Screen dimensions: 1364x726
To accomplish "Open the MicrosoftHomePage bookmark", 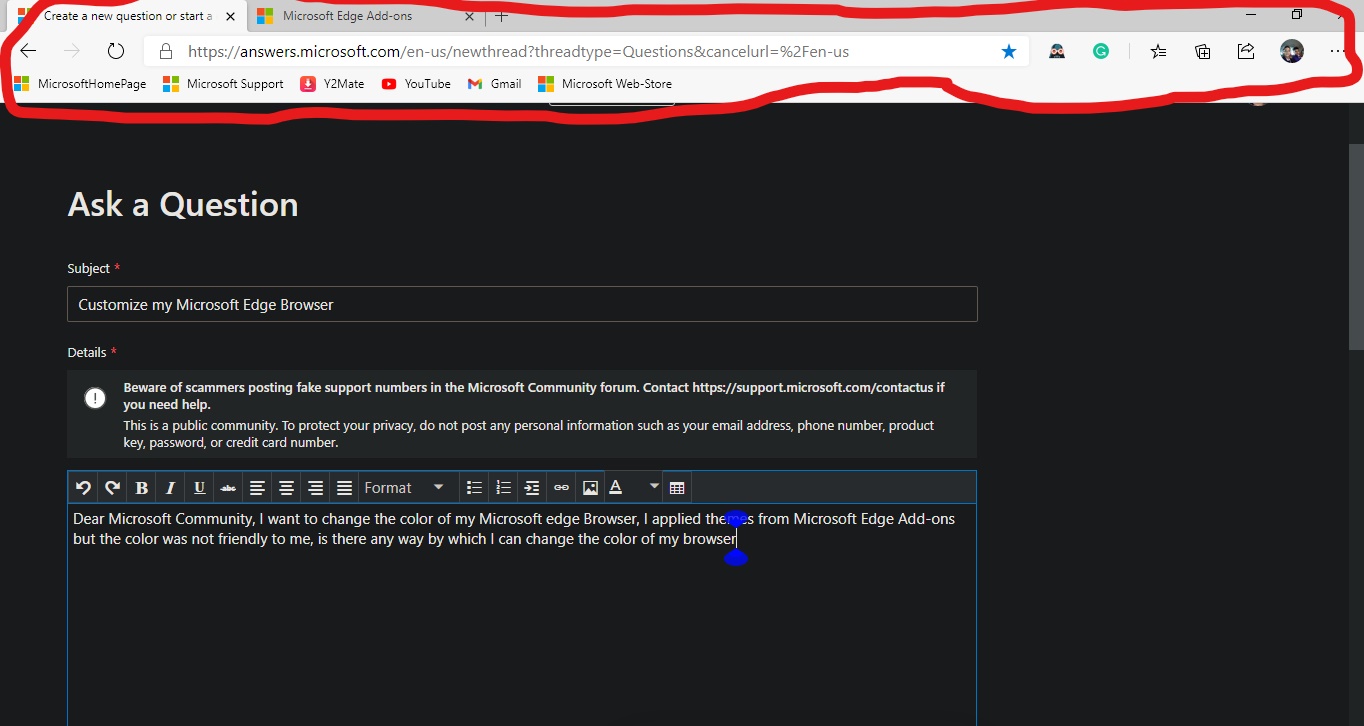I will pyautogui.click(x=80, y=84).
